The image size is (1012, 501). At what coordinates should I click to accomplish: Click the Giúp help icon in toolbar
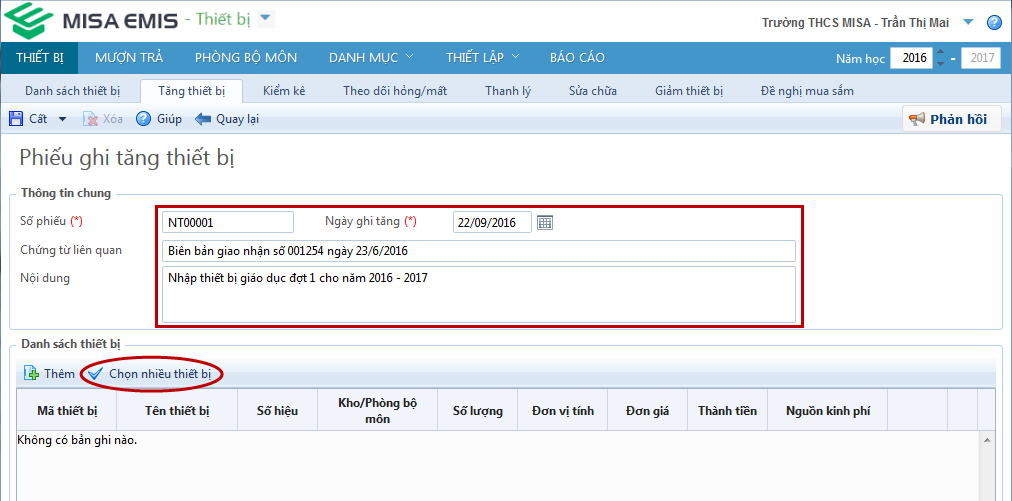143,119
